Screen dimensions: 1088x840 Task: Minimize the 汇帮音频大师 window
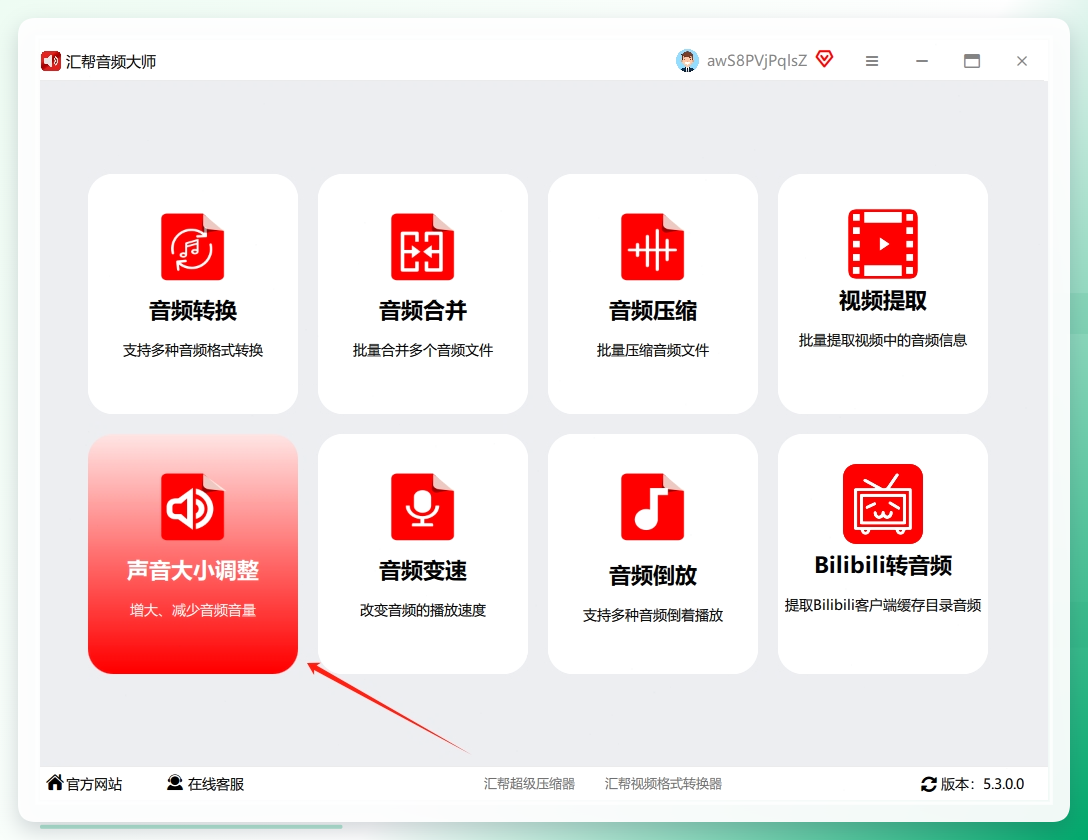point(921,61)
